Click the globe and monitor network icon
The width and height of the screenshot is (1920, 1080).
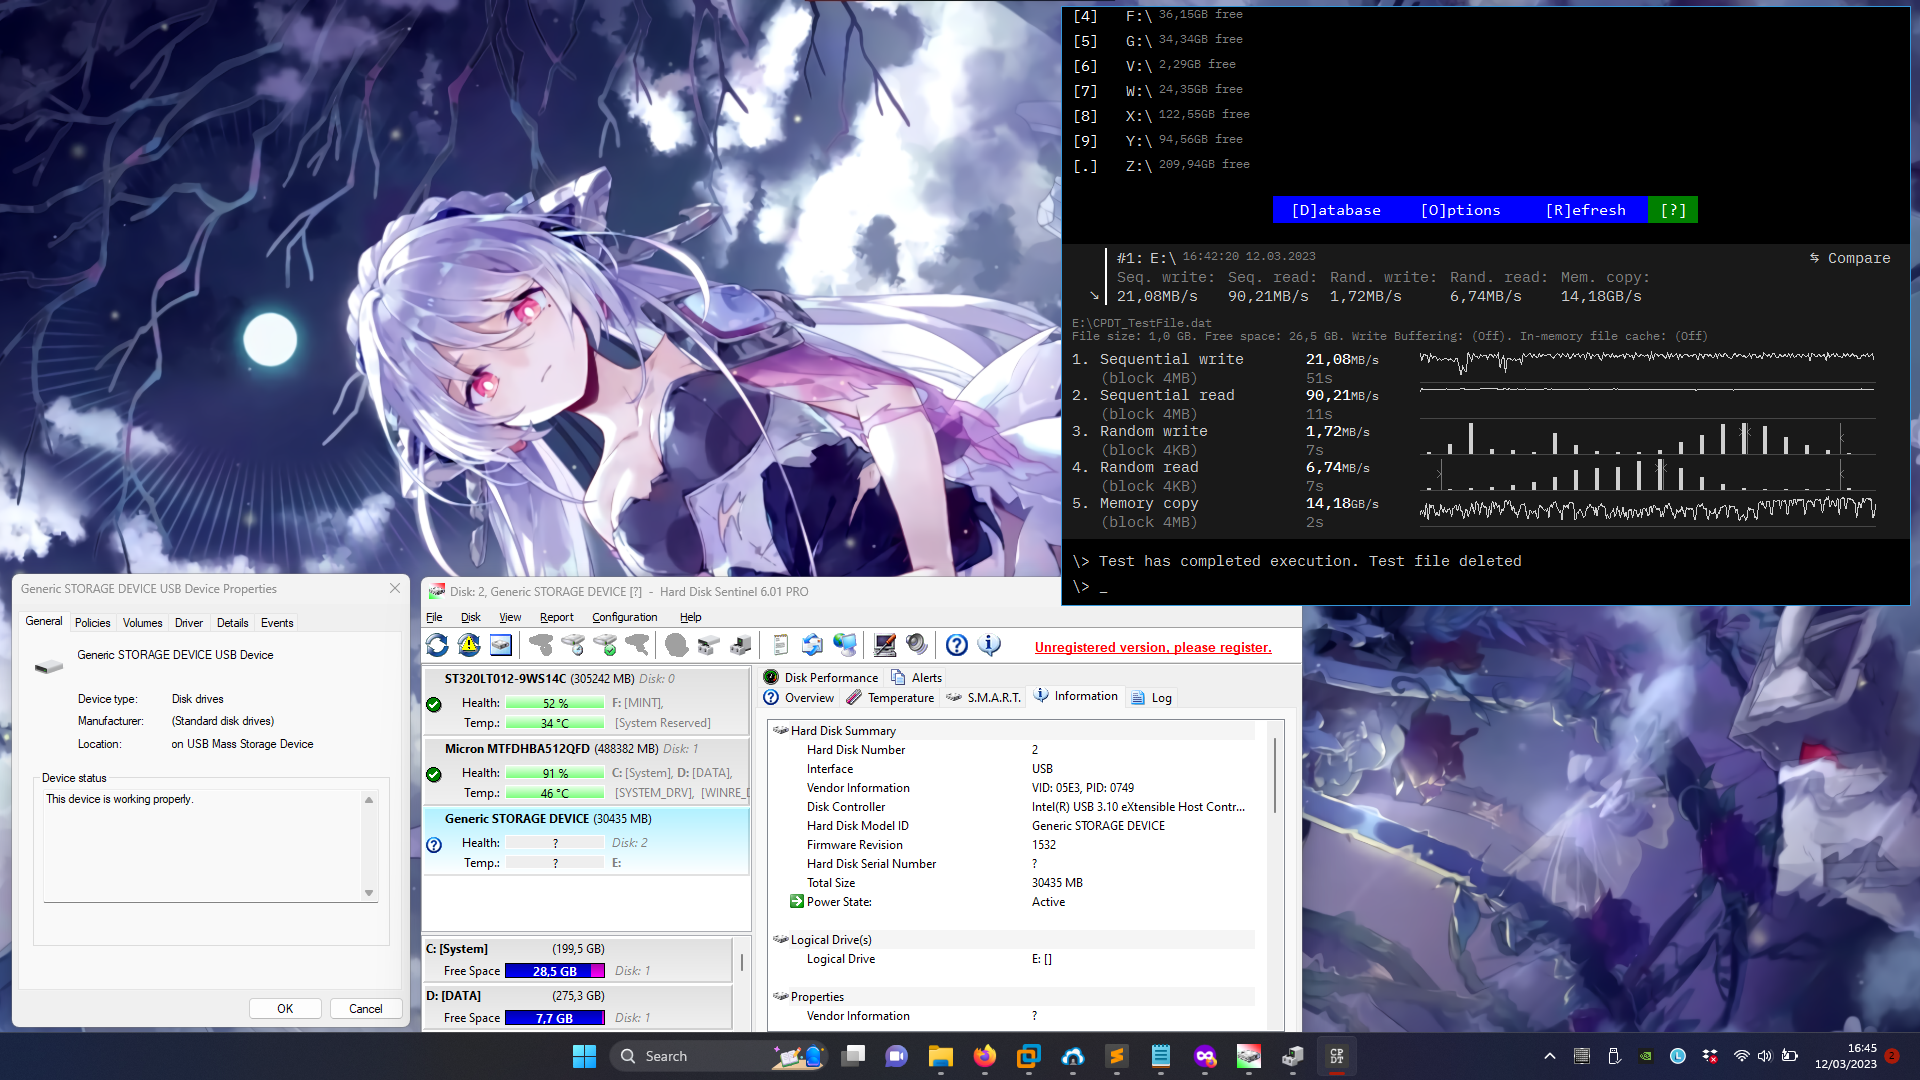click(845, 645)
